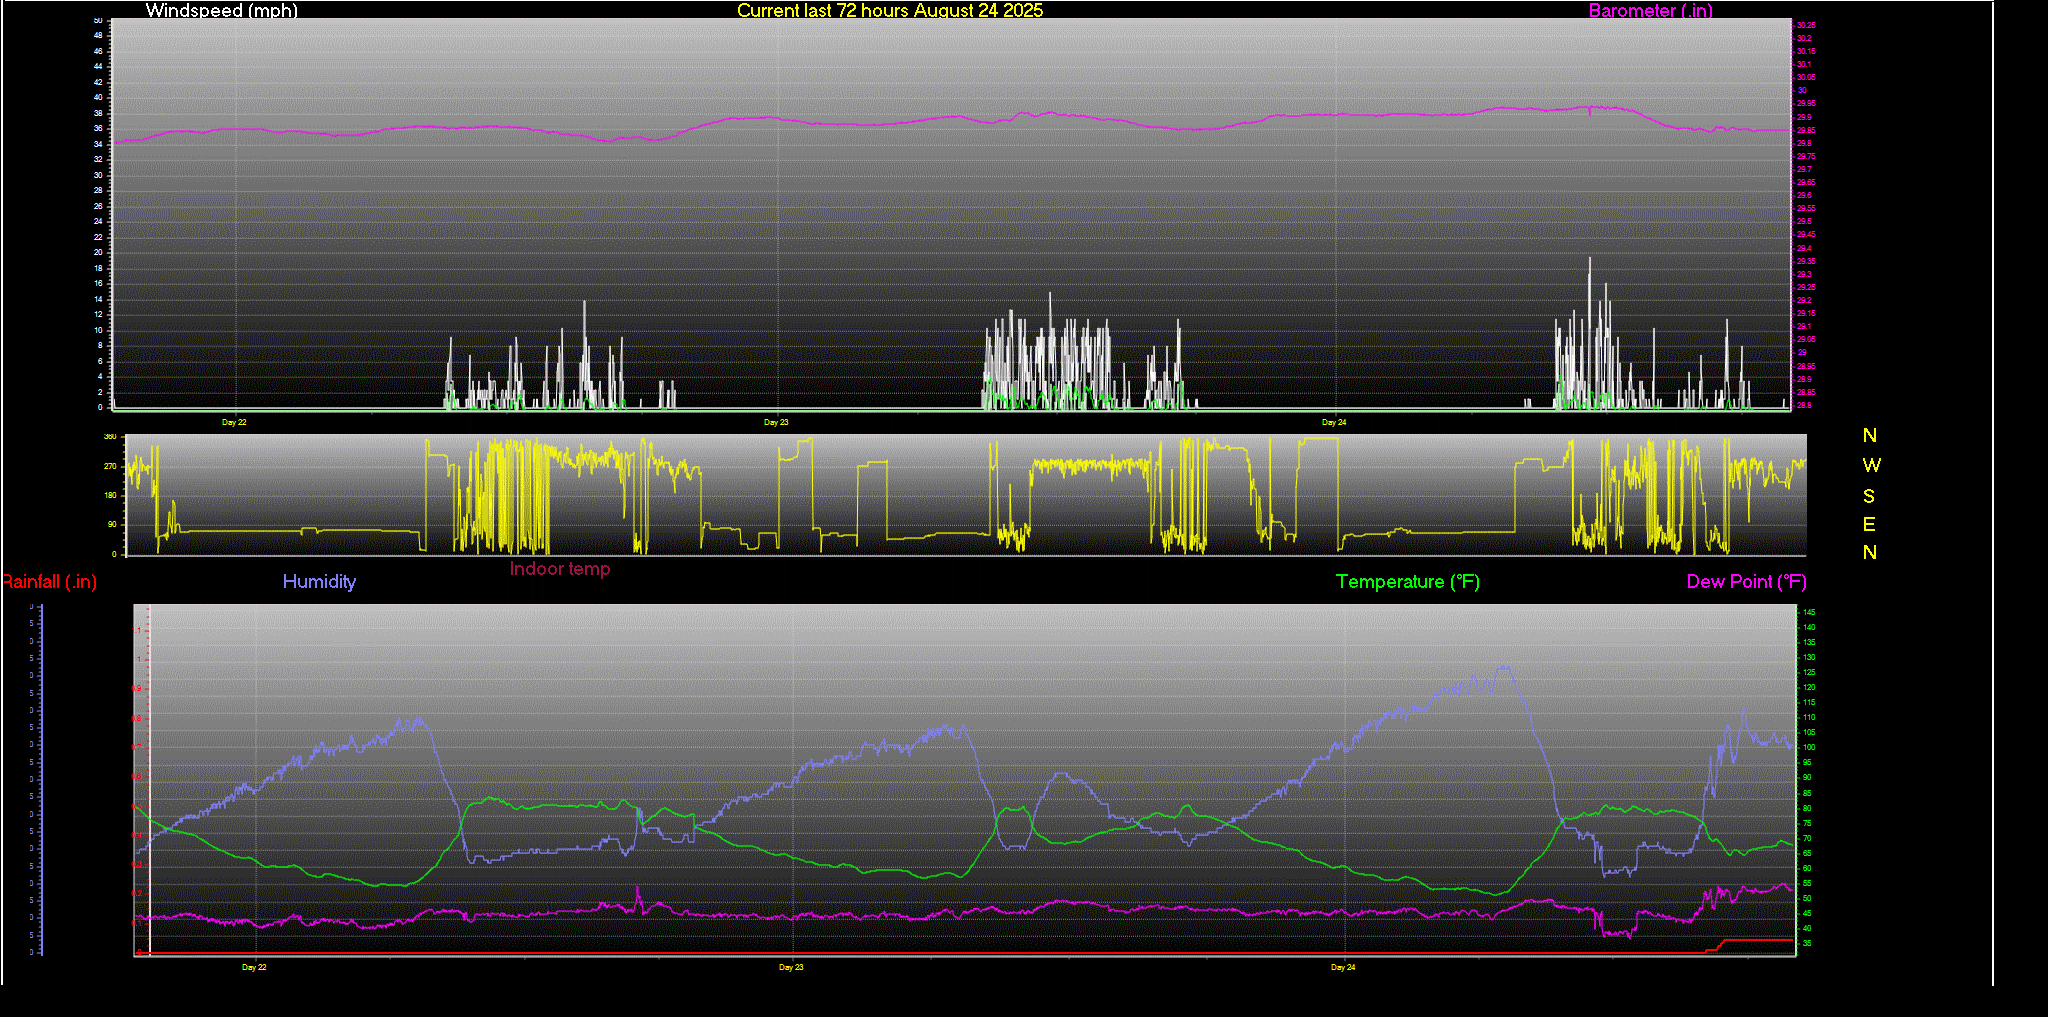Click '145' on the temperature axis
The width and height of the screenshot is (2048, 1017).
[1810, 612]
